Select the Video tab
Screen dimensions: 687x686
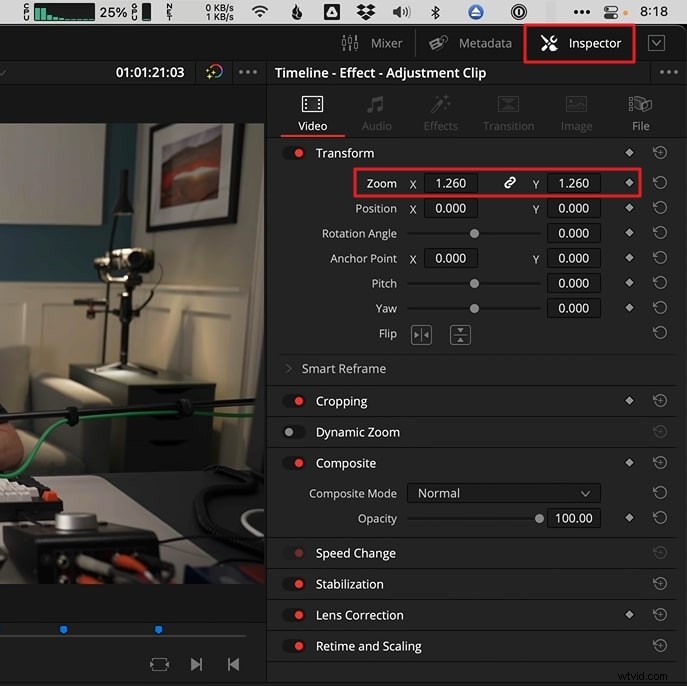click(312, 113)
